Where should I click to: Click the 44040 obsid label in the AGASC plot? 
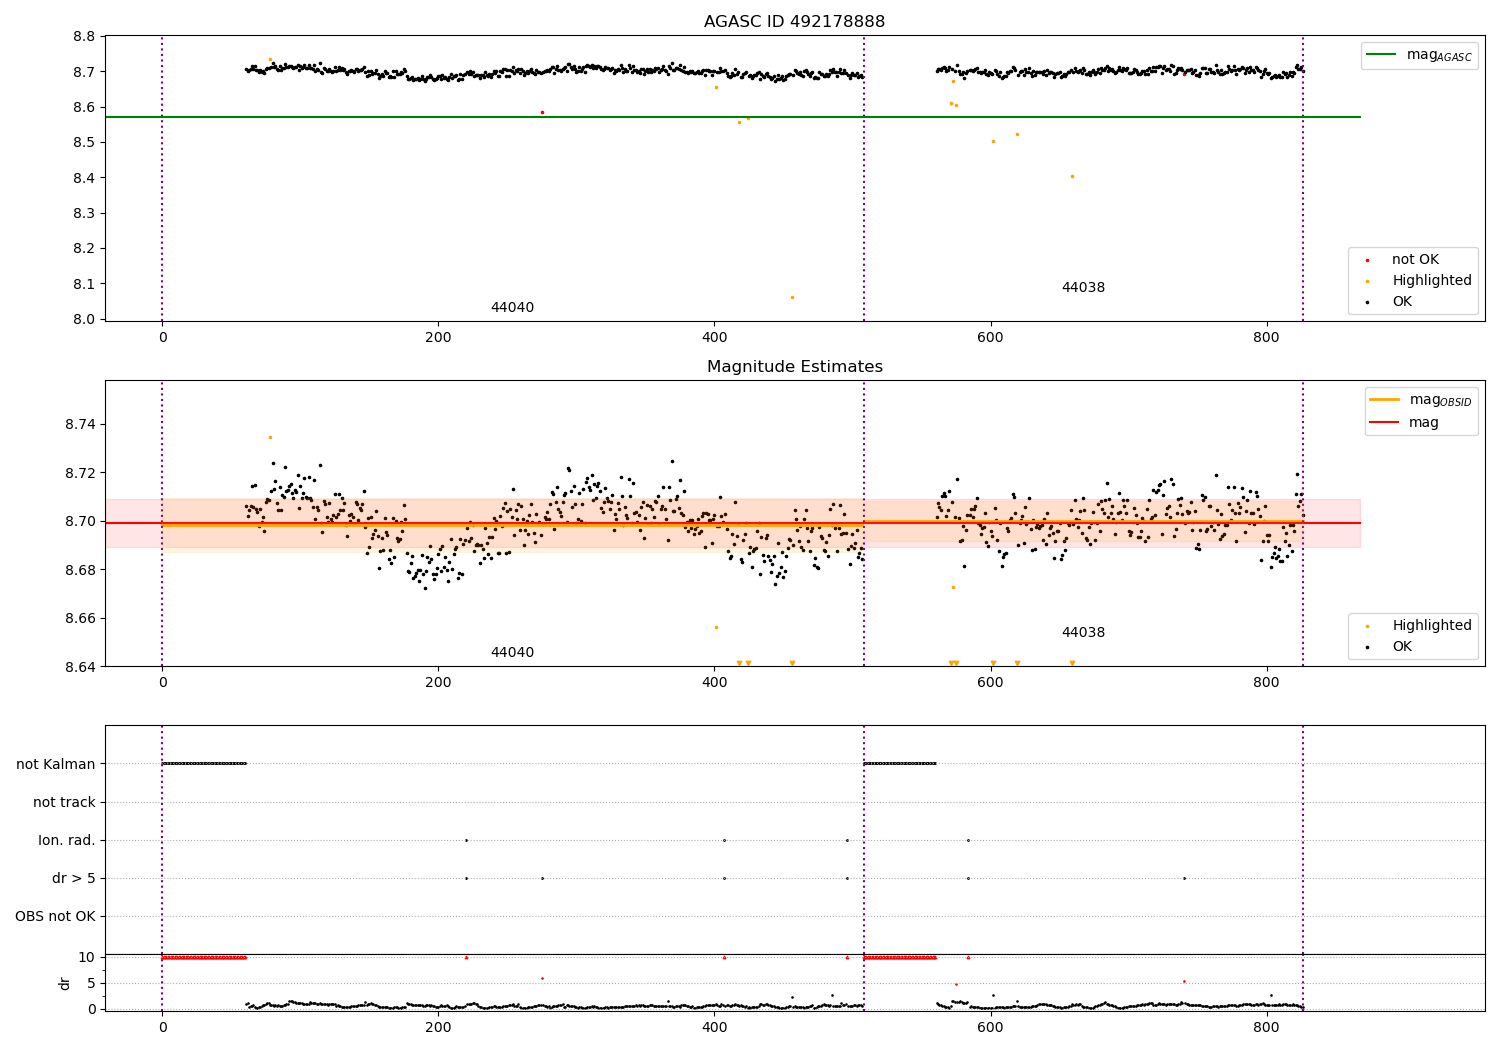512,308
